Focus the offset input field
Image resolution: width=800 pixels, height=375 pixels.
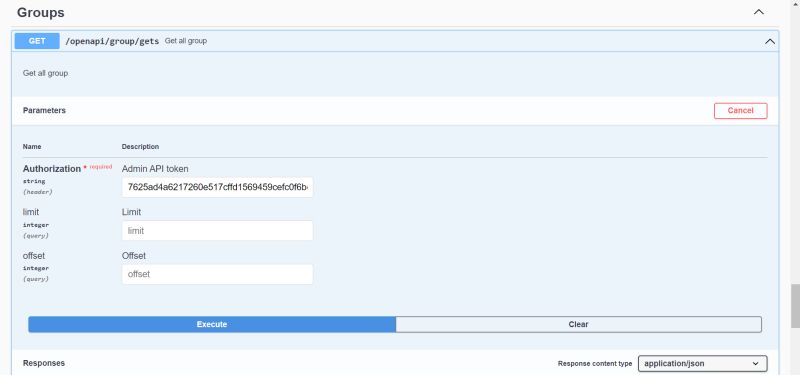coord(217,274)
